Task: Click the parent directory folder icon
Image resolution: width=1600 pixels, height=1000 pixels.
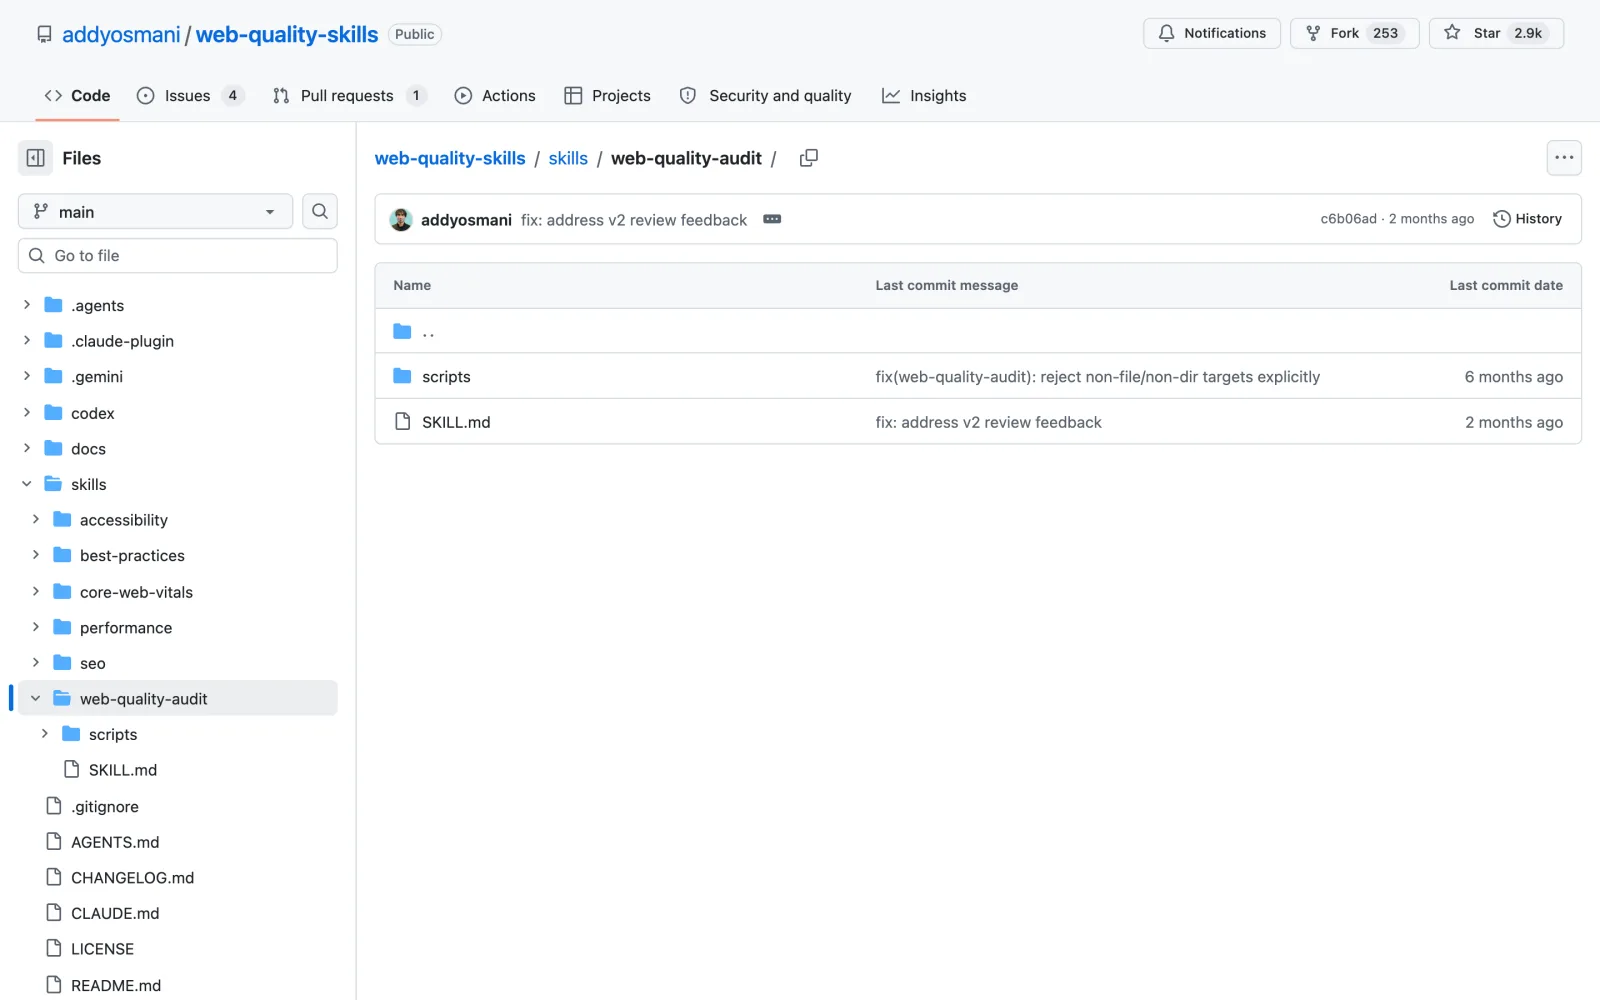Action: (403, 331)
